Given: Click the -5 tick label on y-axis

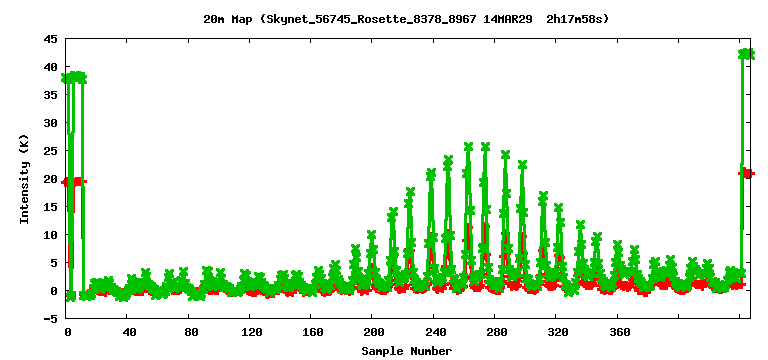Looking at the screenshot, I should [51, 318].
